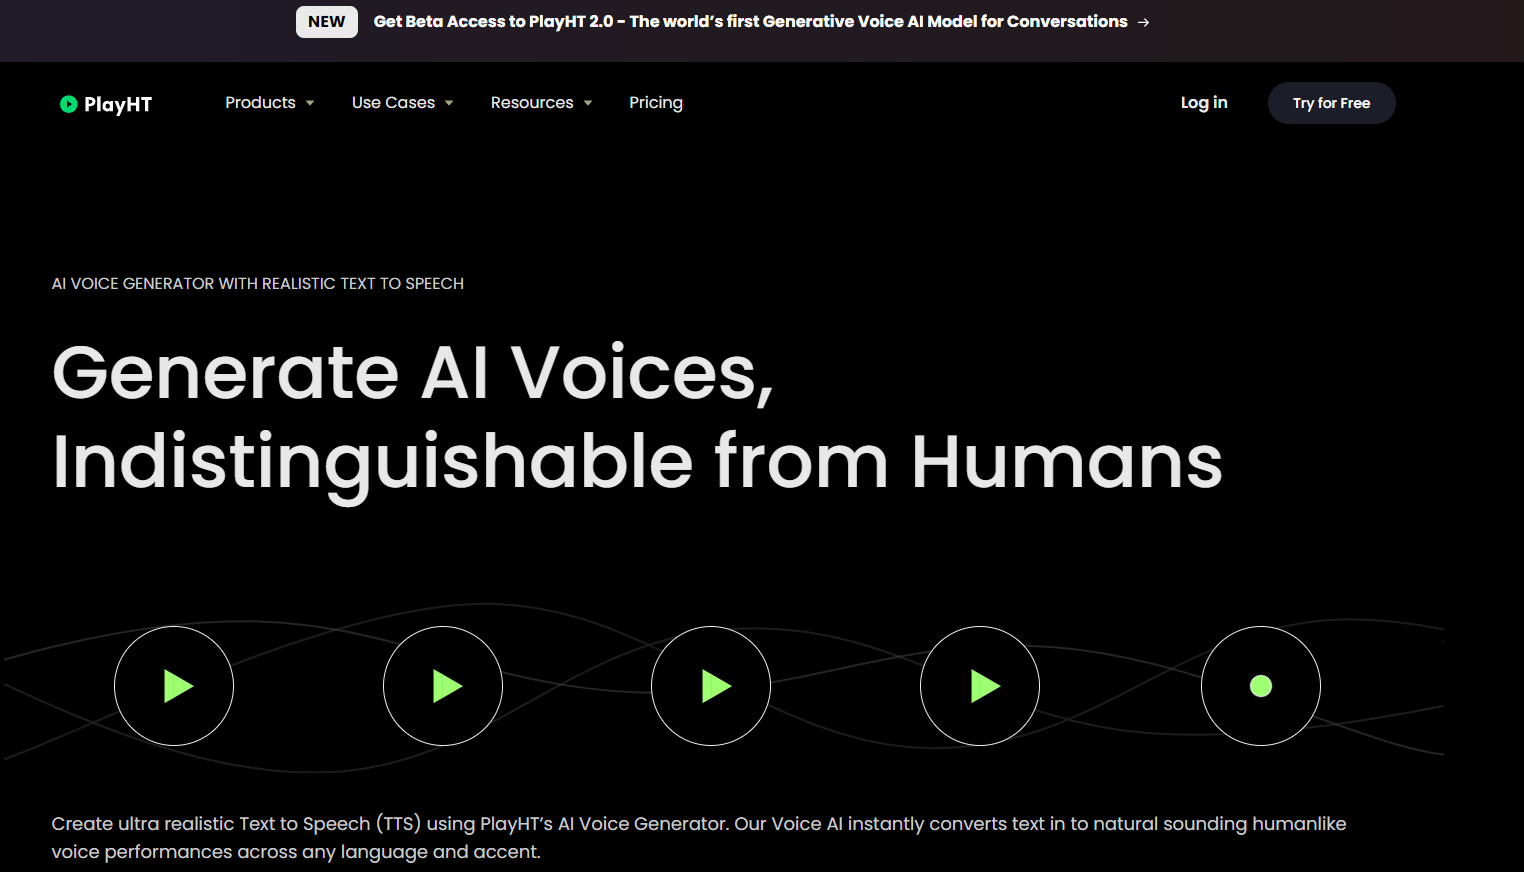The height and width of the screenshot is (872, 1524).
Task: Click the Try for Free button
Action: (1331, 103)
